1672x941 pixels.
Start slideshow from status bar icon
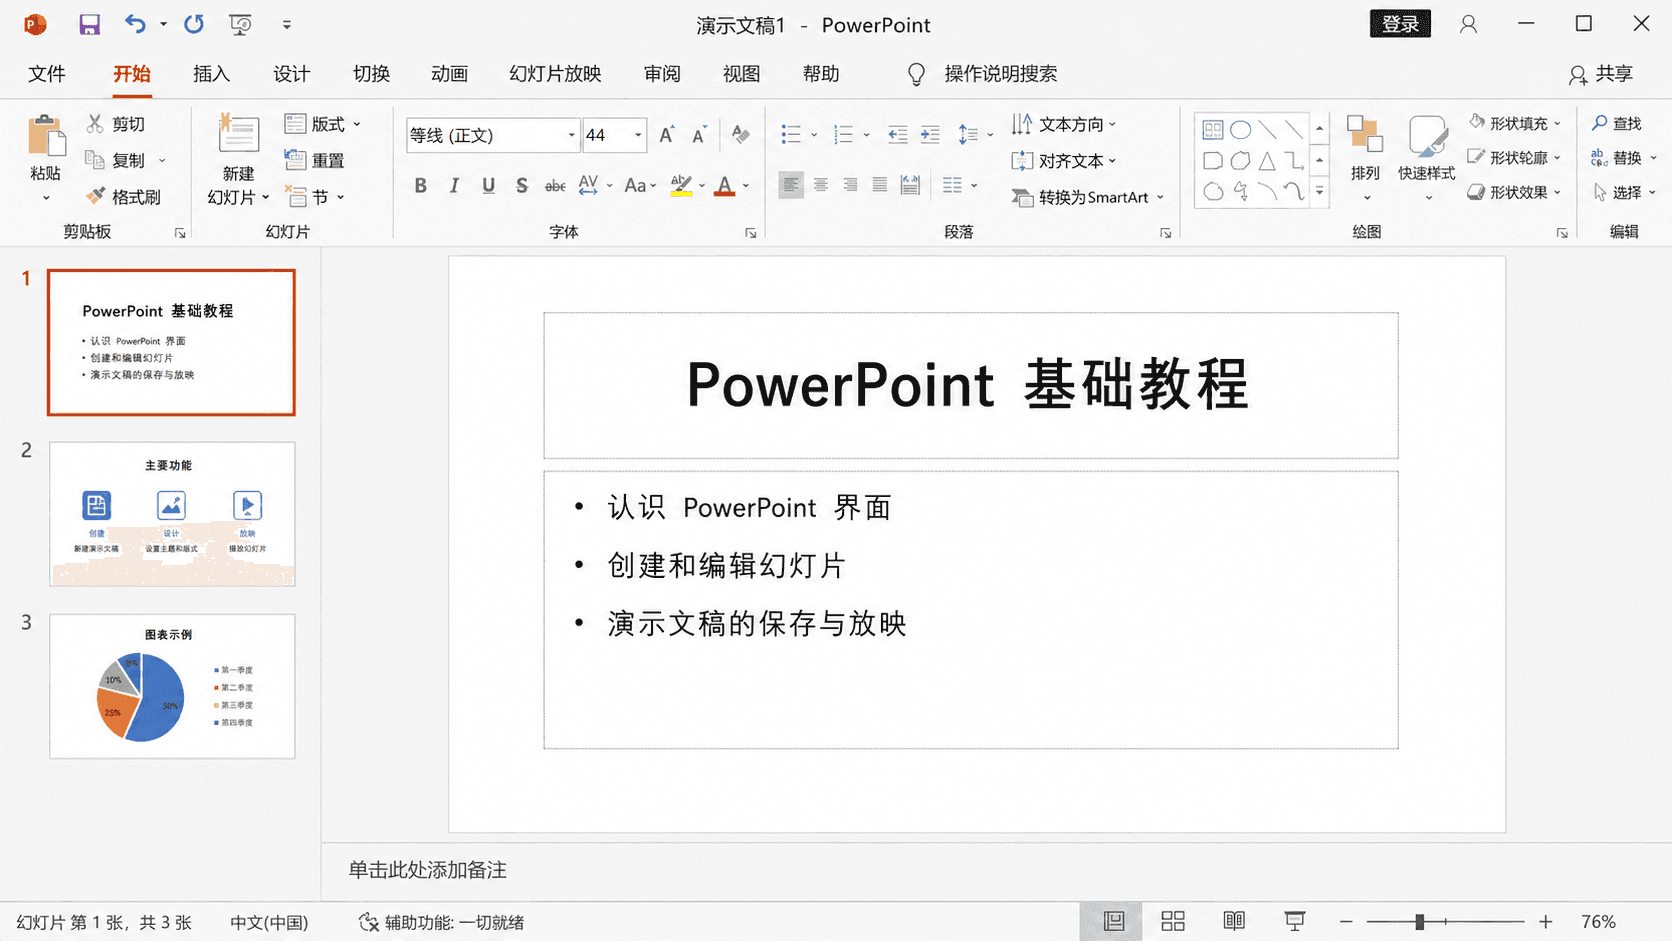point(1295,921)
